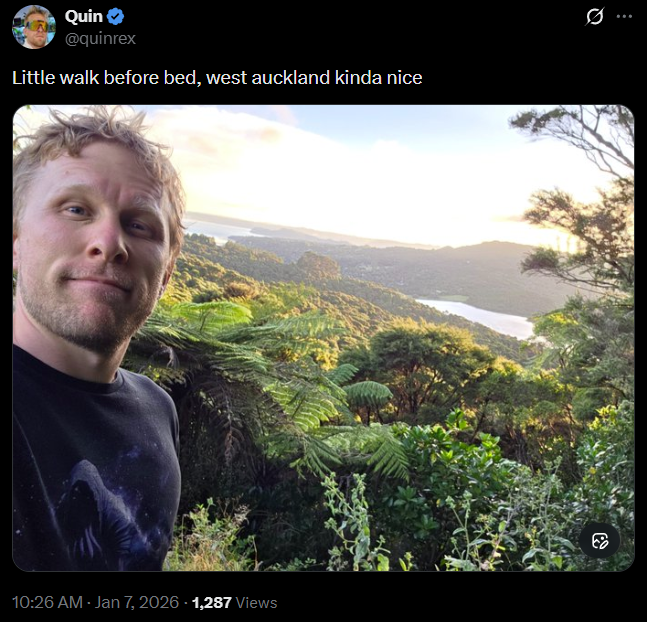The height and width of the screenshot is (622, 647).
Task: Open the 1,287 Views count
Action: 235,603
